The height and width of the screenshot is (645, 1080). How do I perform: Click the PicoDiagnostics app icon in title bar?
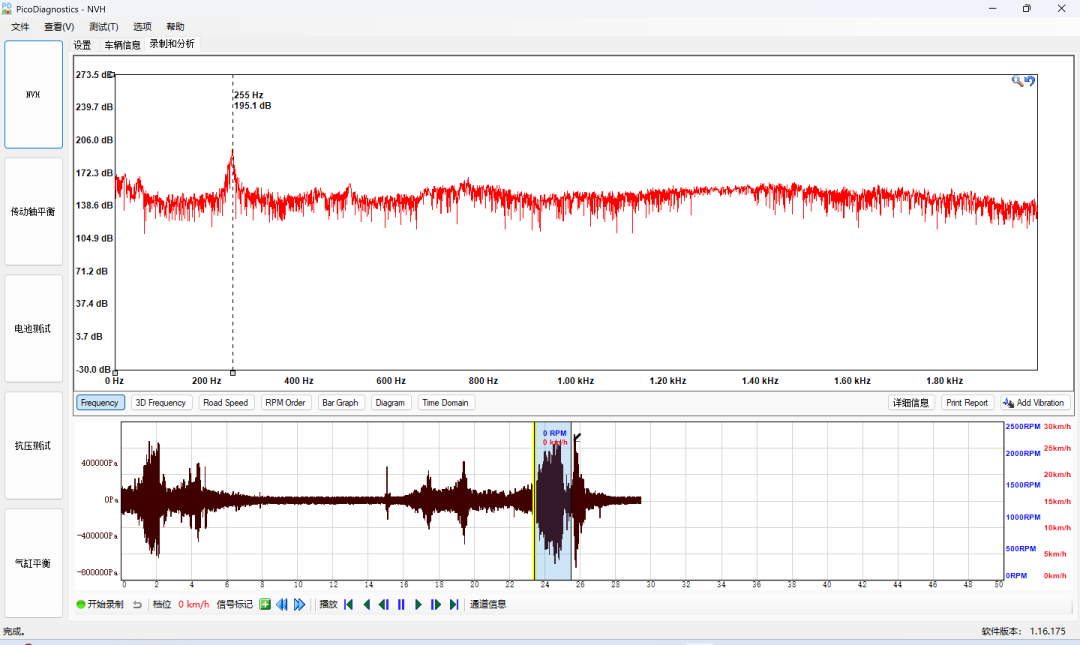tap(7, 8)
